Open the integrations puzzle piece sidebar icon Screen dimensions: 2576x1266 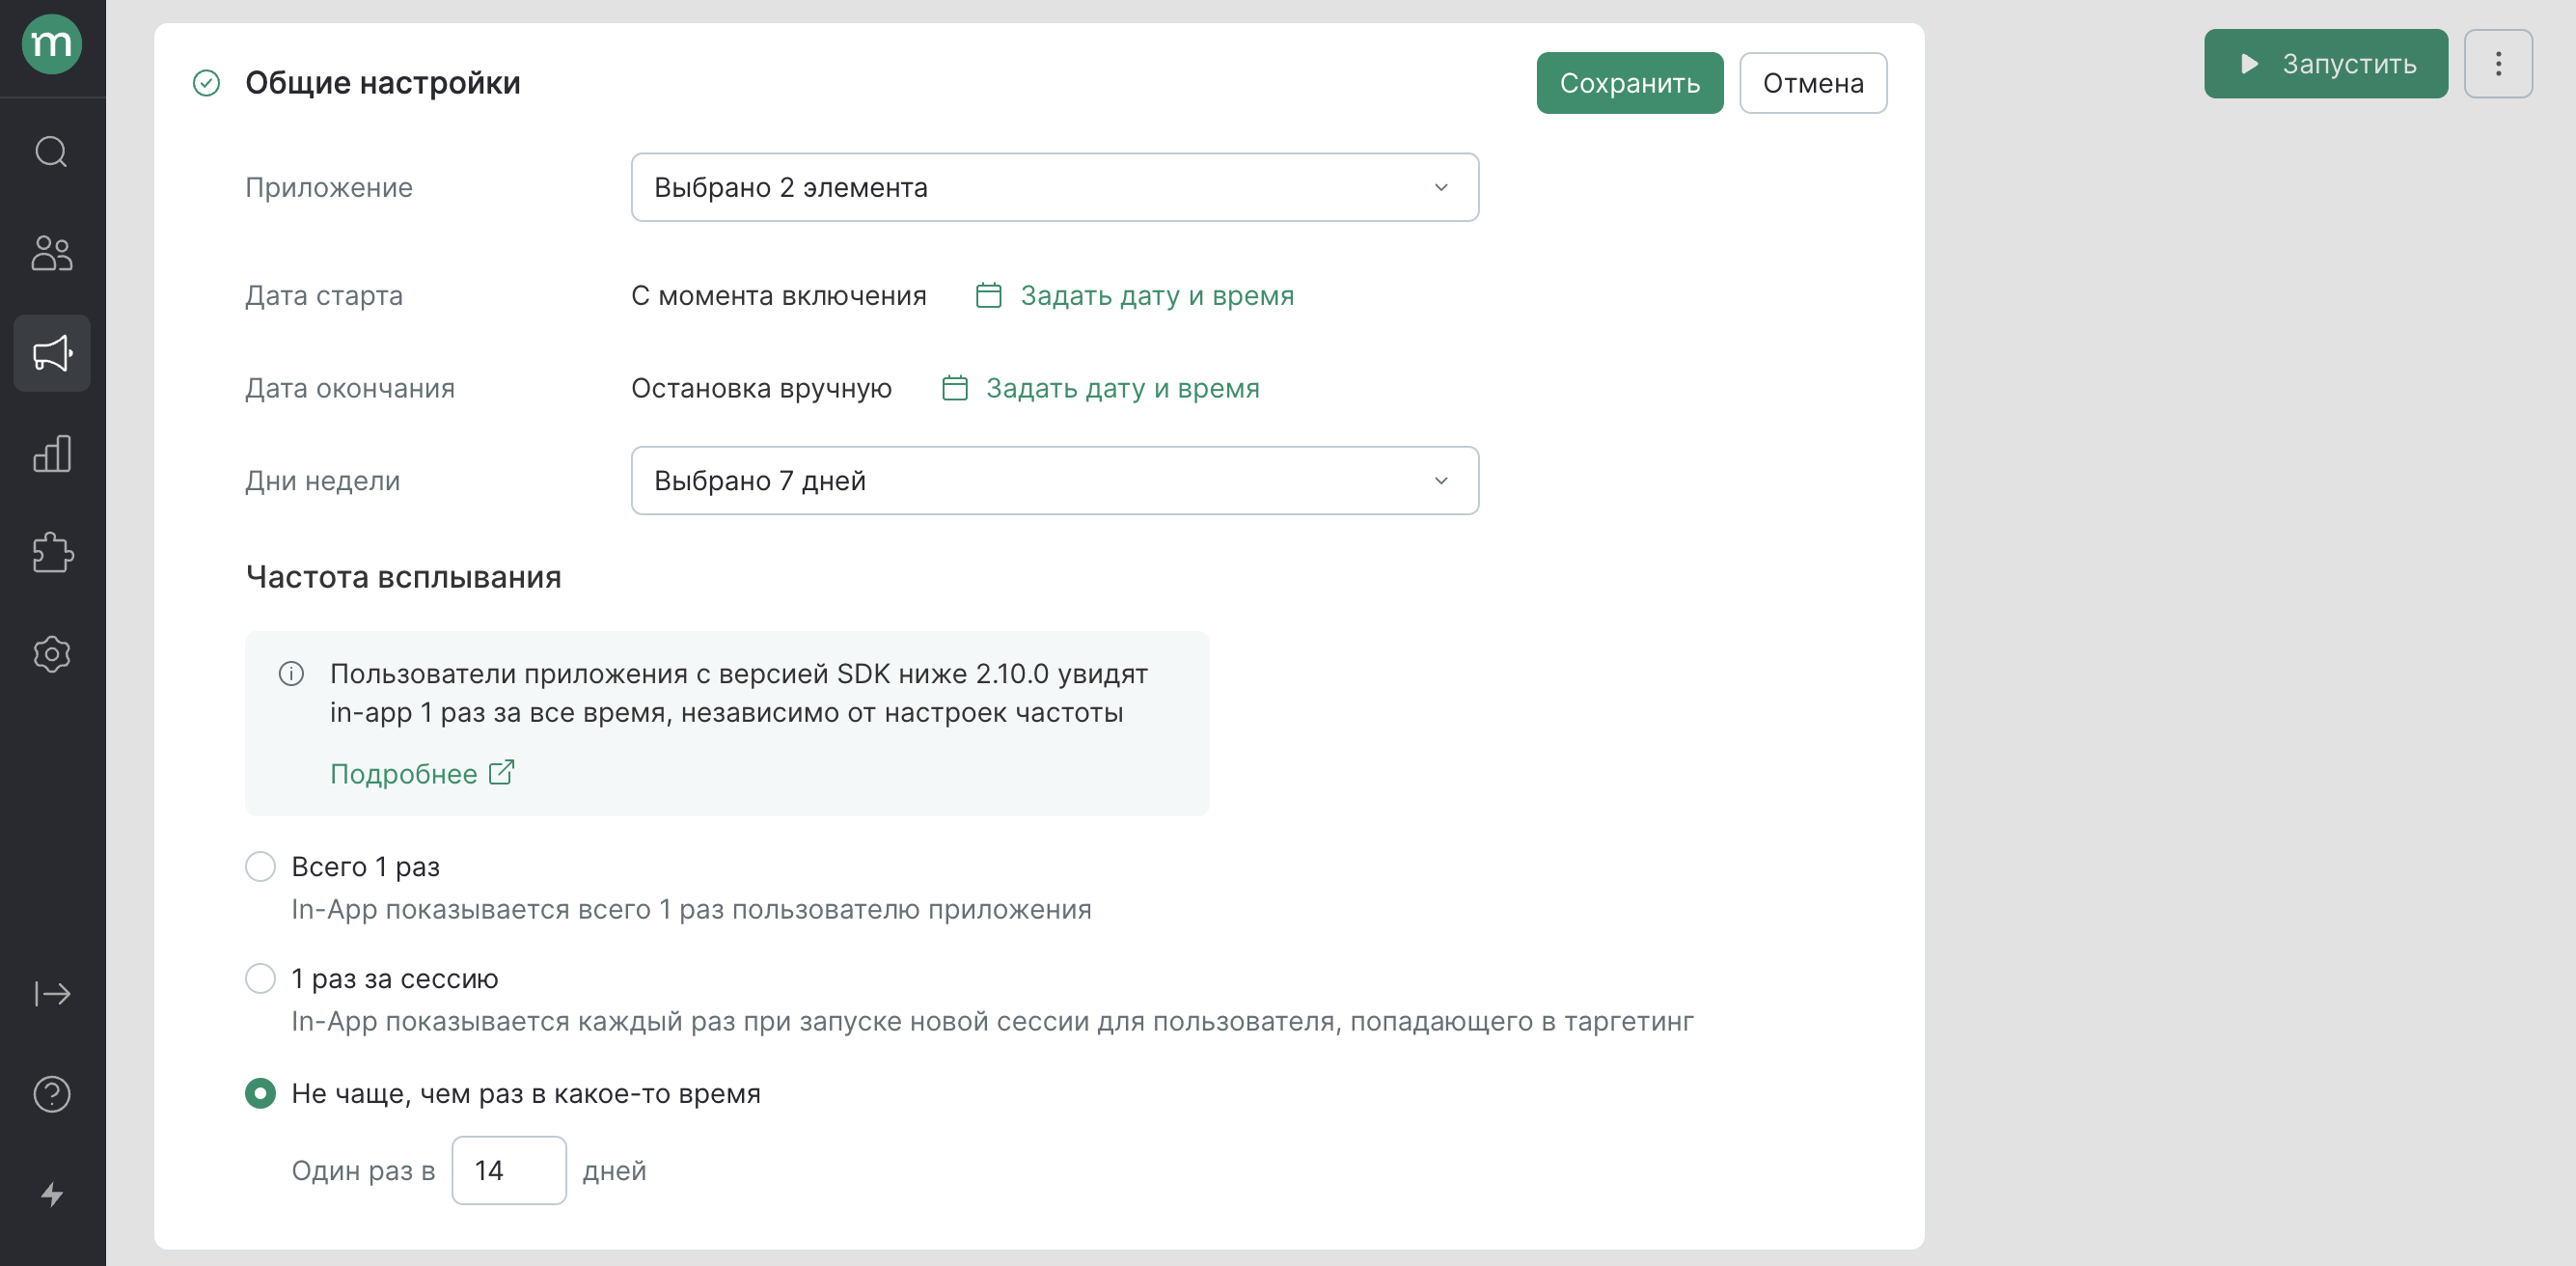(x=52, y=553)
